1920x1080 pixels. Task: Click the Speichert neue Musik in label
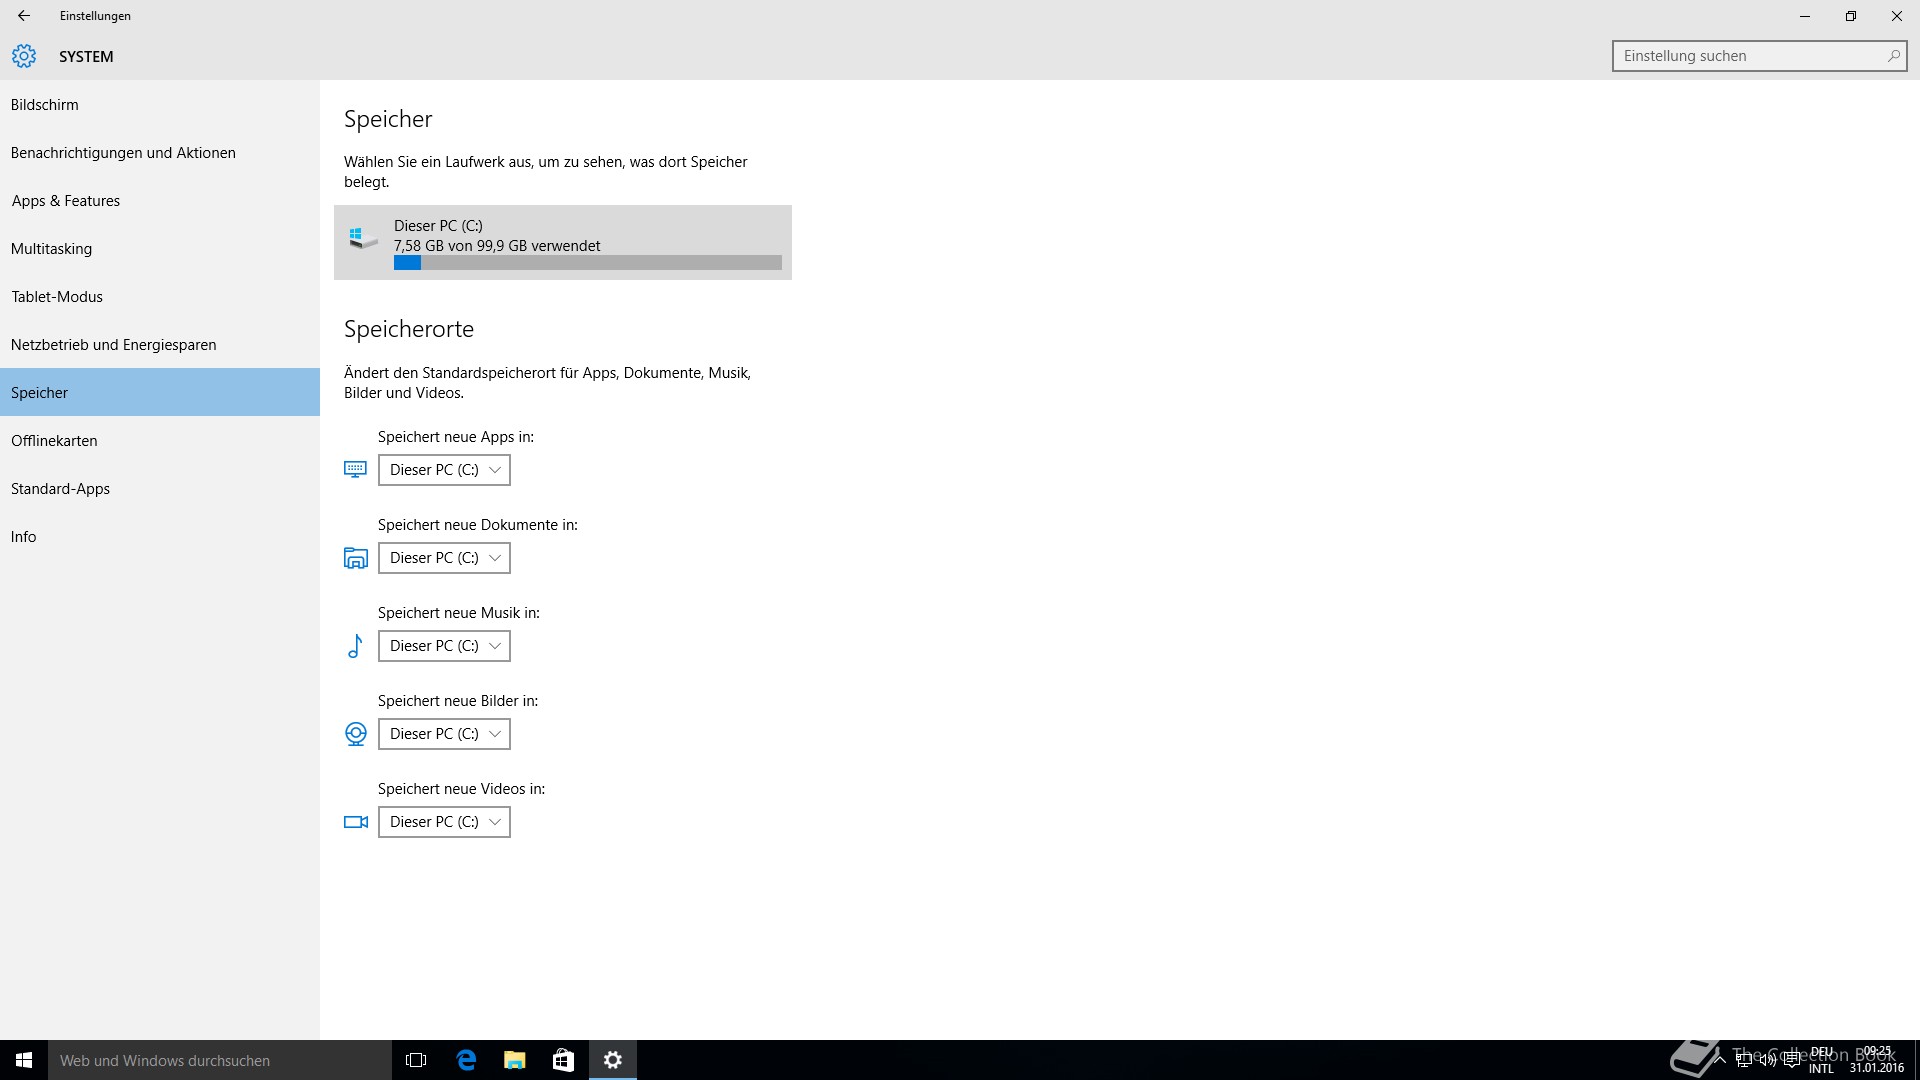point(459,613)
